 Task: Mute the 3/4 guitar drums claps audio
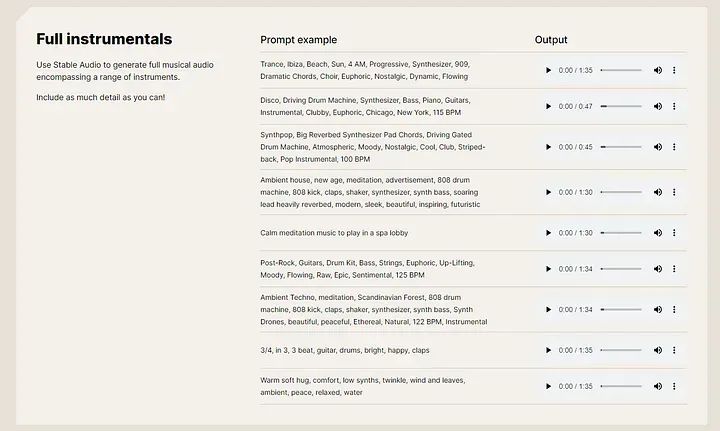[x=658, y=351]
